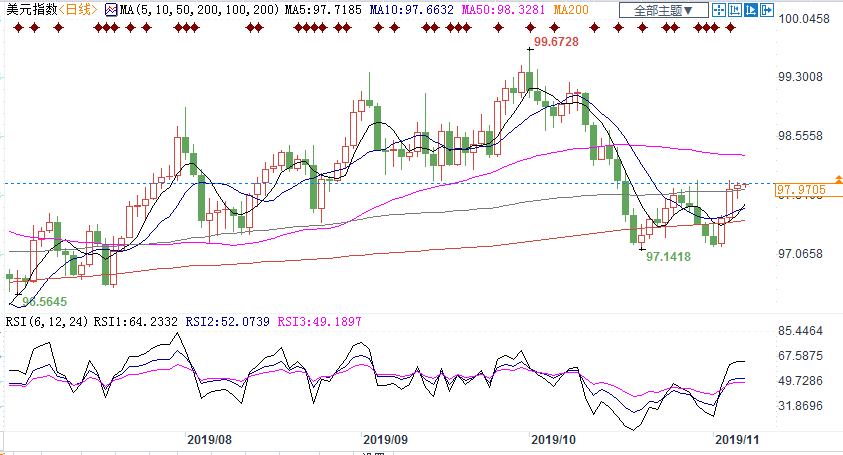Viewport: 843px width, 455px height.
Task: Toggle the MA10 line legend
Action: coord(398,10)
